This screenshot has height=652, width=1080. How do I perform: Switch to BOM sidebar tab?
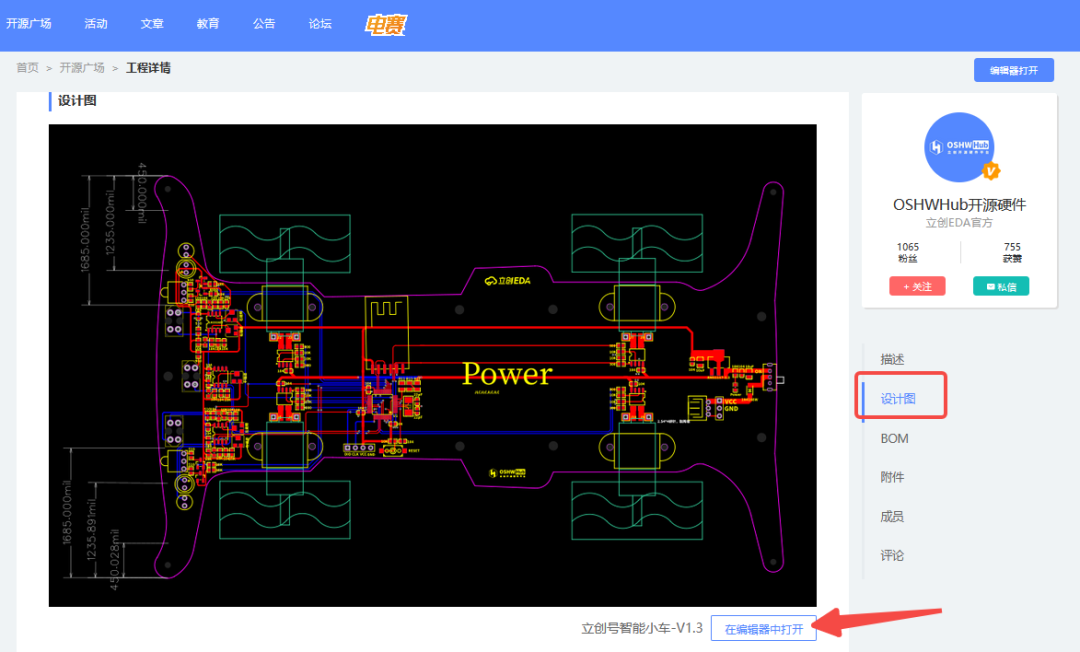pyautogui.click(x=894, y=438)
